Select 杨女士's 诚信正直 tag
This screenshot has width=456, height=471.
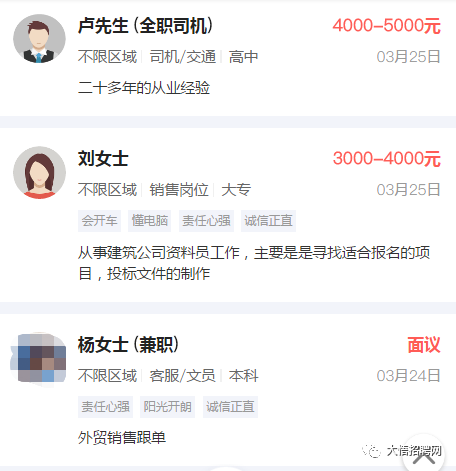(x=230, y=407)
